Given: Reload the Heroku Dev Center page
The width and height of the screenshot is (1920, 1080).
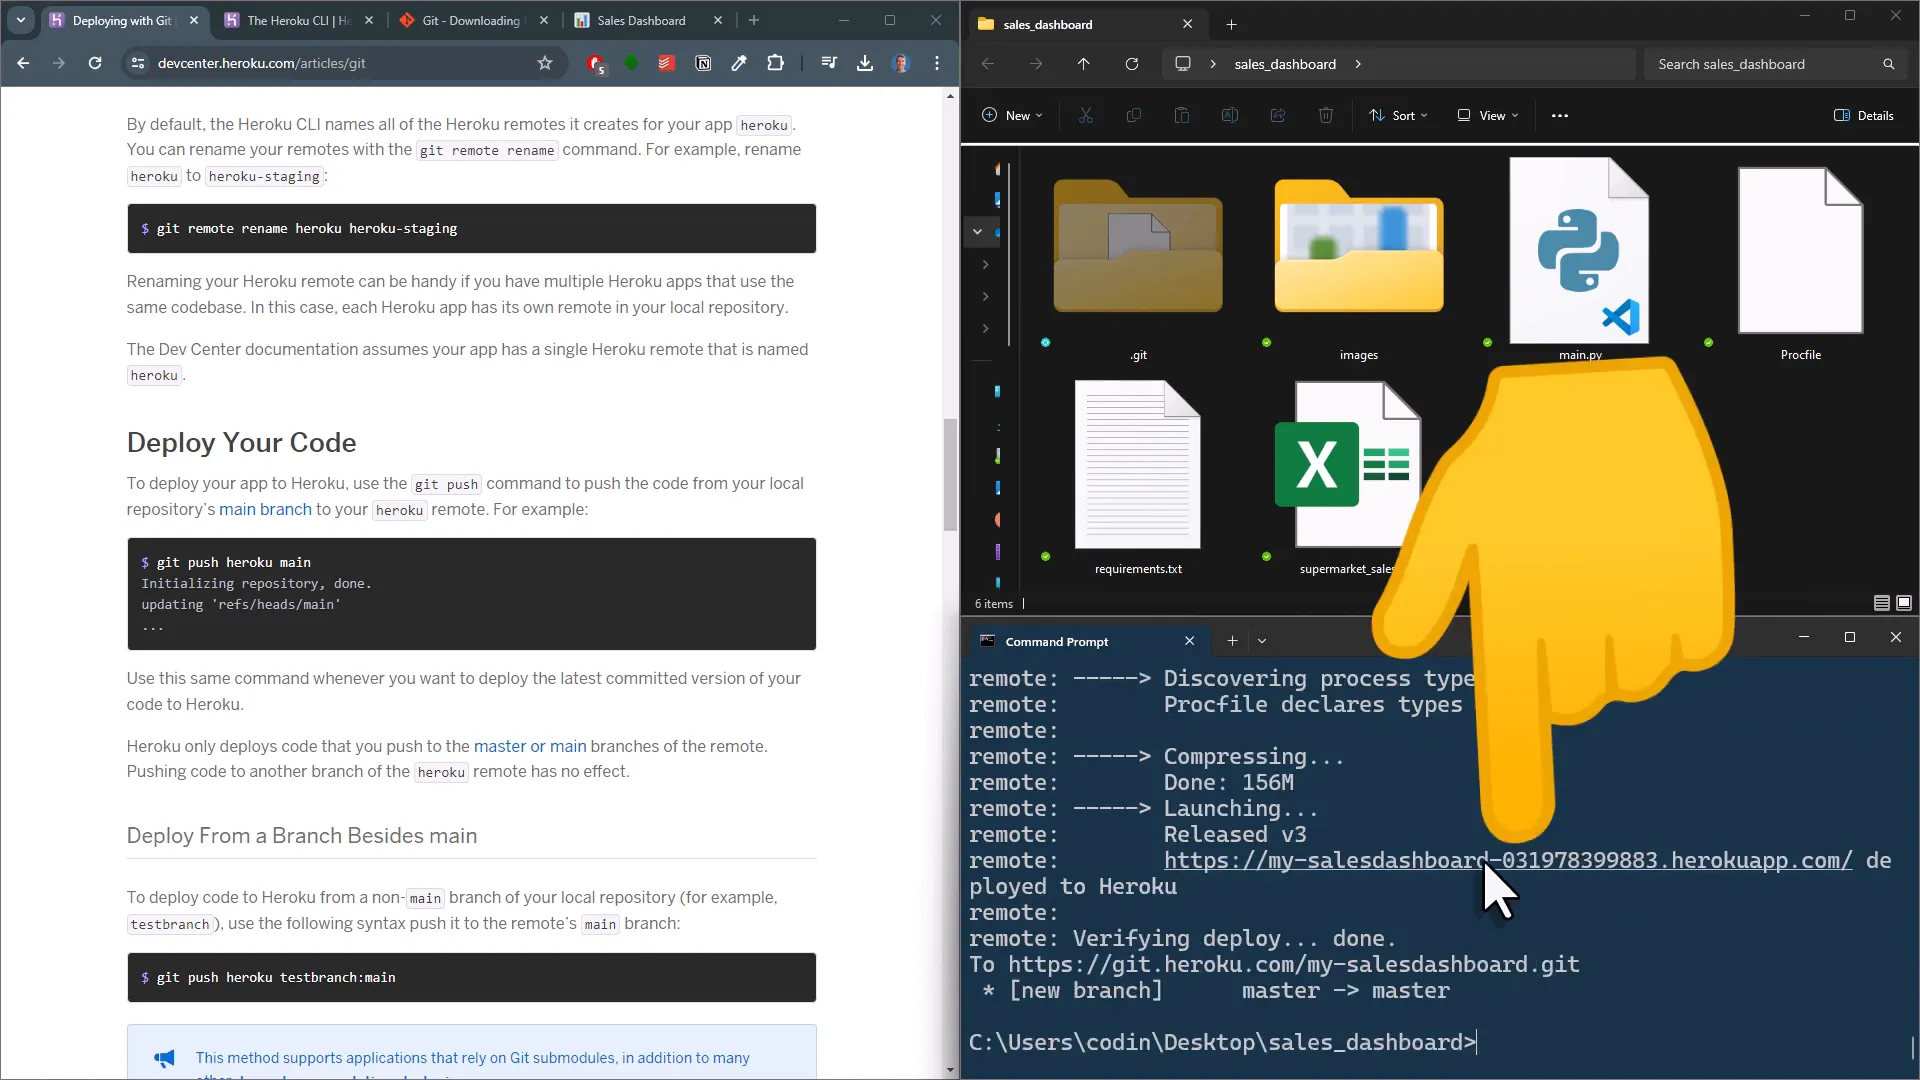Looking at the screenshot, I should [x=95, y=63].
